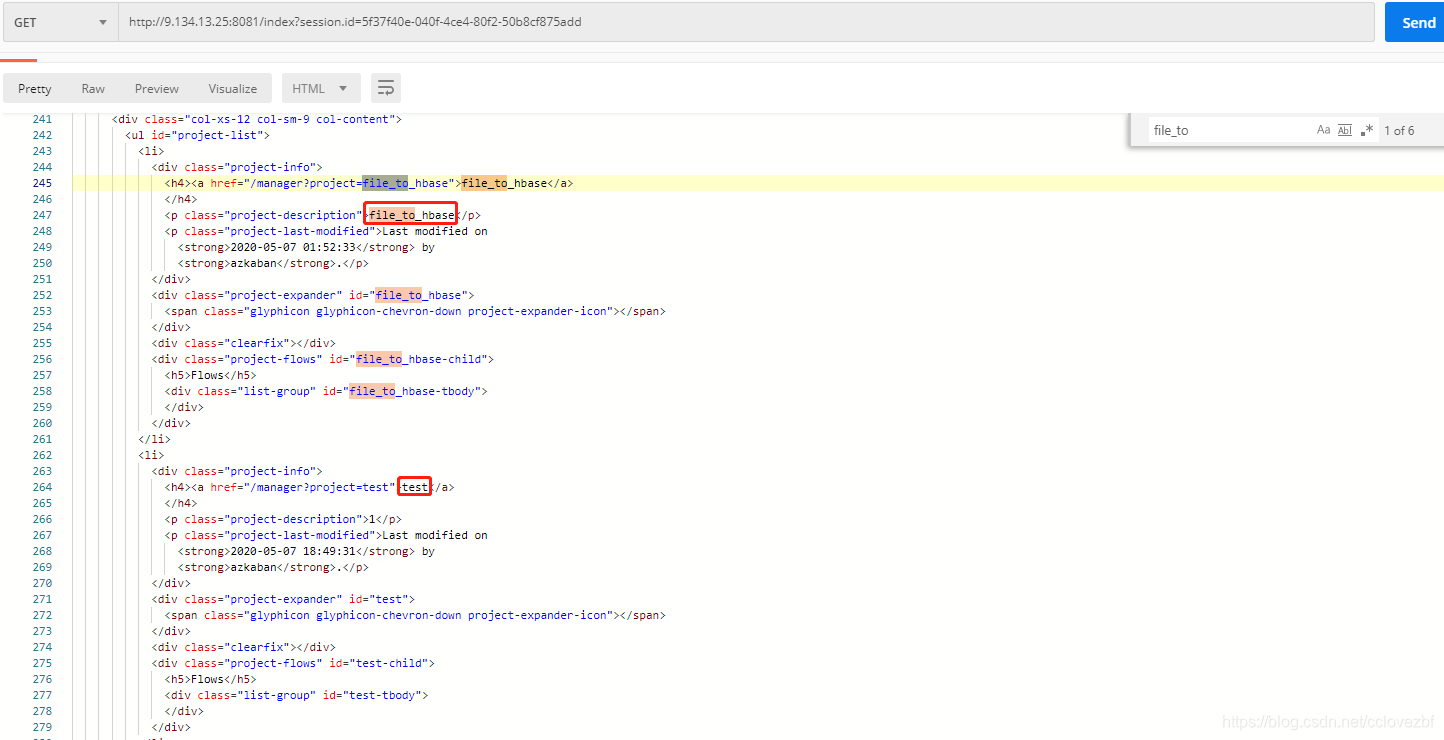Click the blue Send button
Image resolution: width=1444 pixels, height=740 pixels.
click(x=1416, y=22)
